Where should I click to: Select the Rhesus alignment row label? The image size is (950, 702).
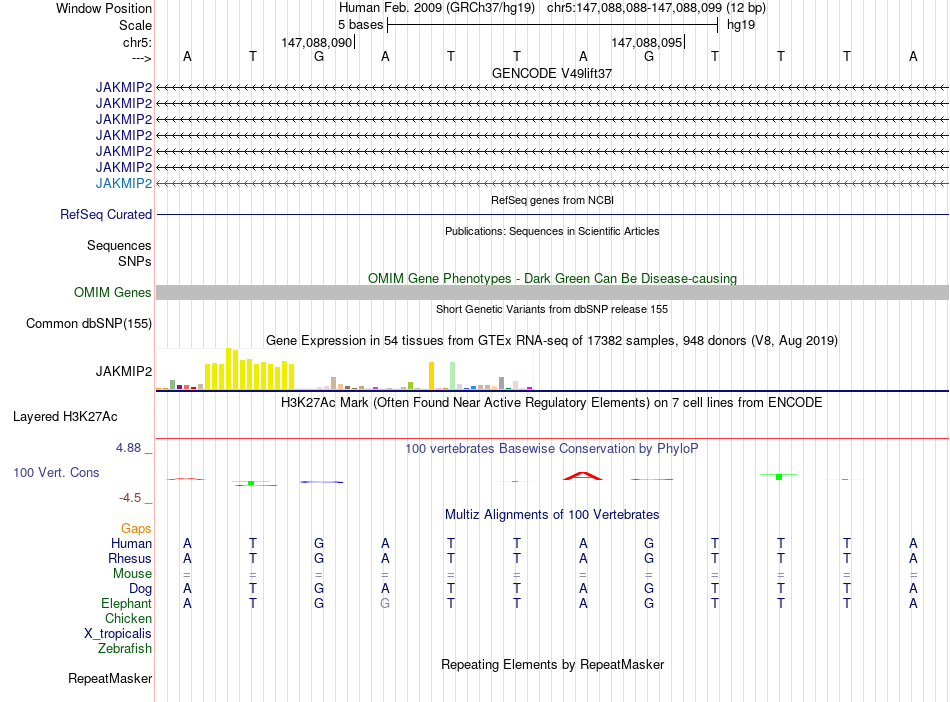click(130, 558)
